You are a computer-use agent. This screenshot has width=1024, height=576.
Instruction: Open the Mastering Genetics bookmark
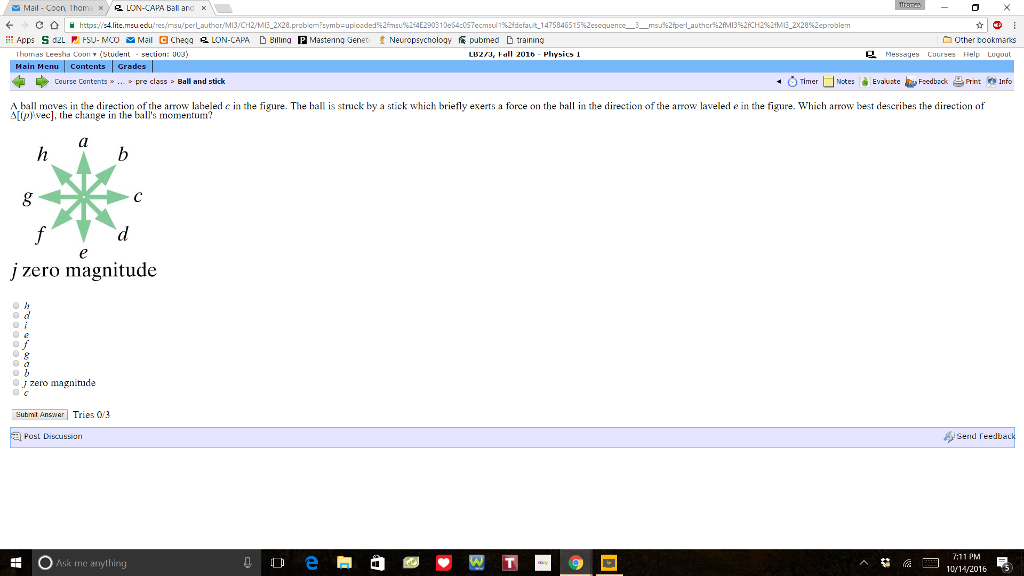point(334,40)
